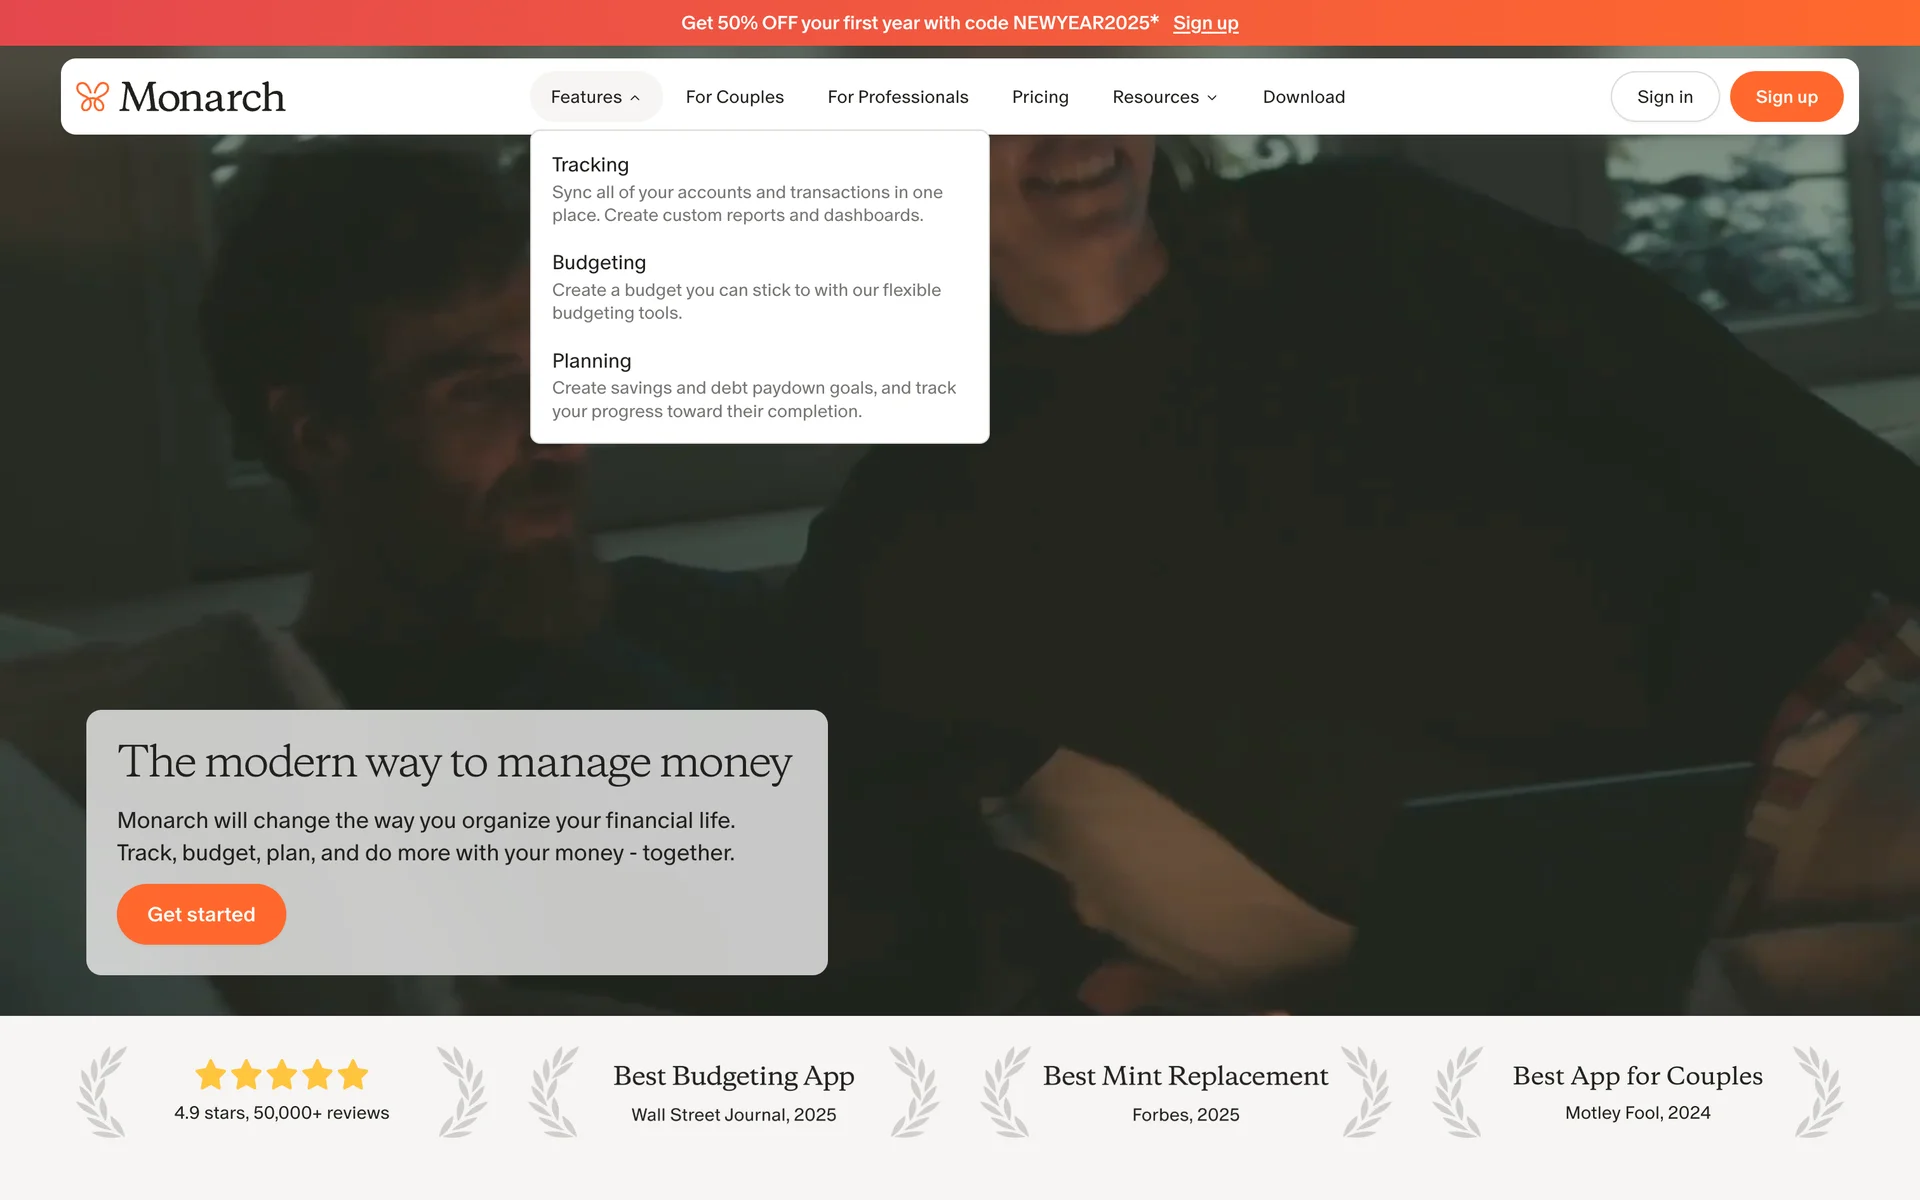Image resolution: width=1920 pixels, height=1200 pixels.
Task: Click the orange Sign up button
Action: coord(1786,97)
